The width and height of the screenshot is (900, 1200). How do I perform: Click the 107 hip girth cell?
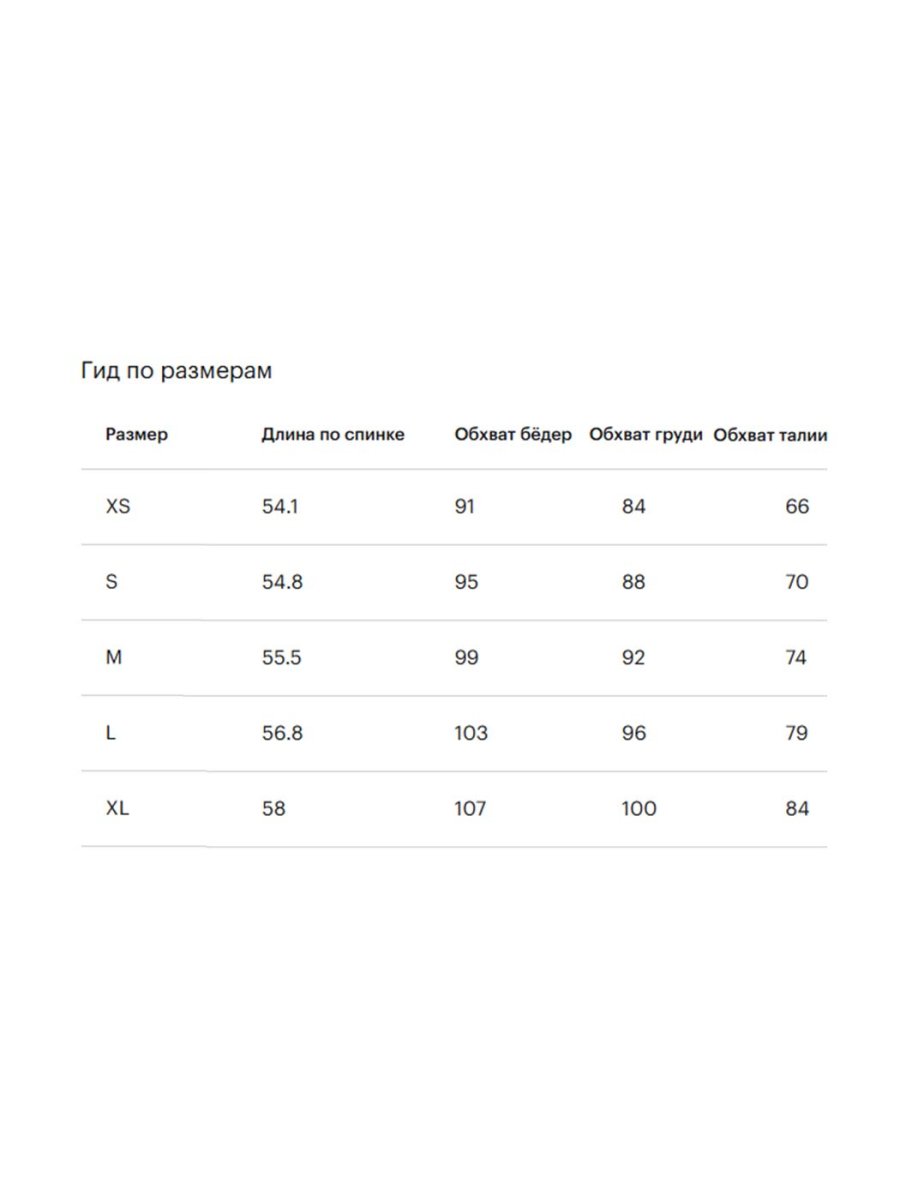click(x=470, y=809)
